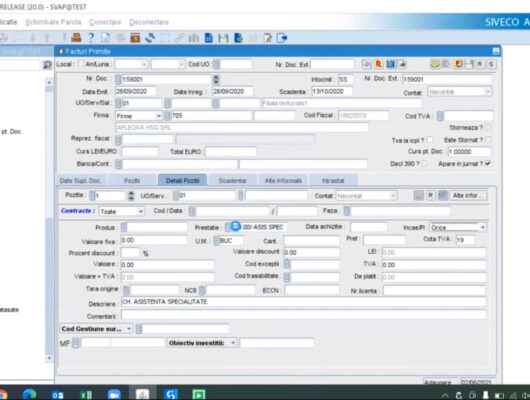Viewport: 530px width, 400px height.
Task: Click the blue save disk icon in Facturi Primite
Action: (x=390, y=64)
